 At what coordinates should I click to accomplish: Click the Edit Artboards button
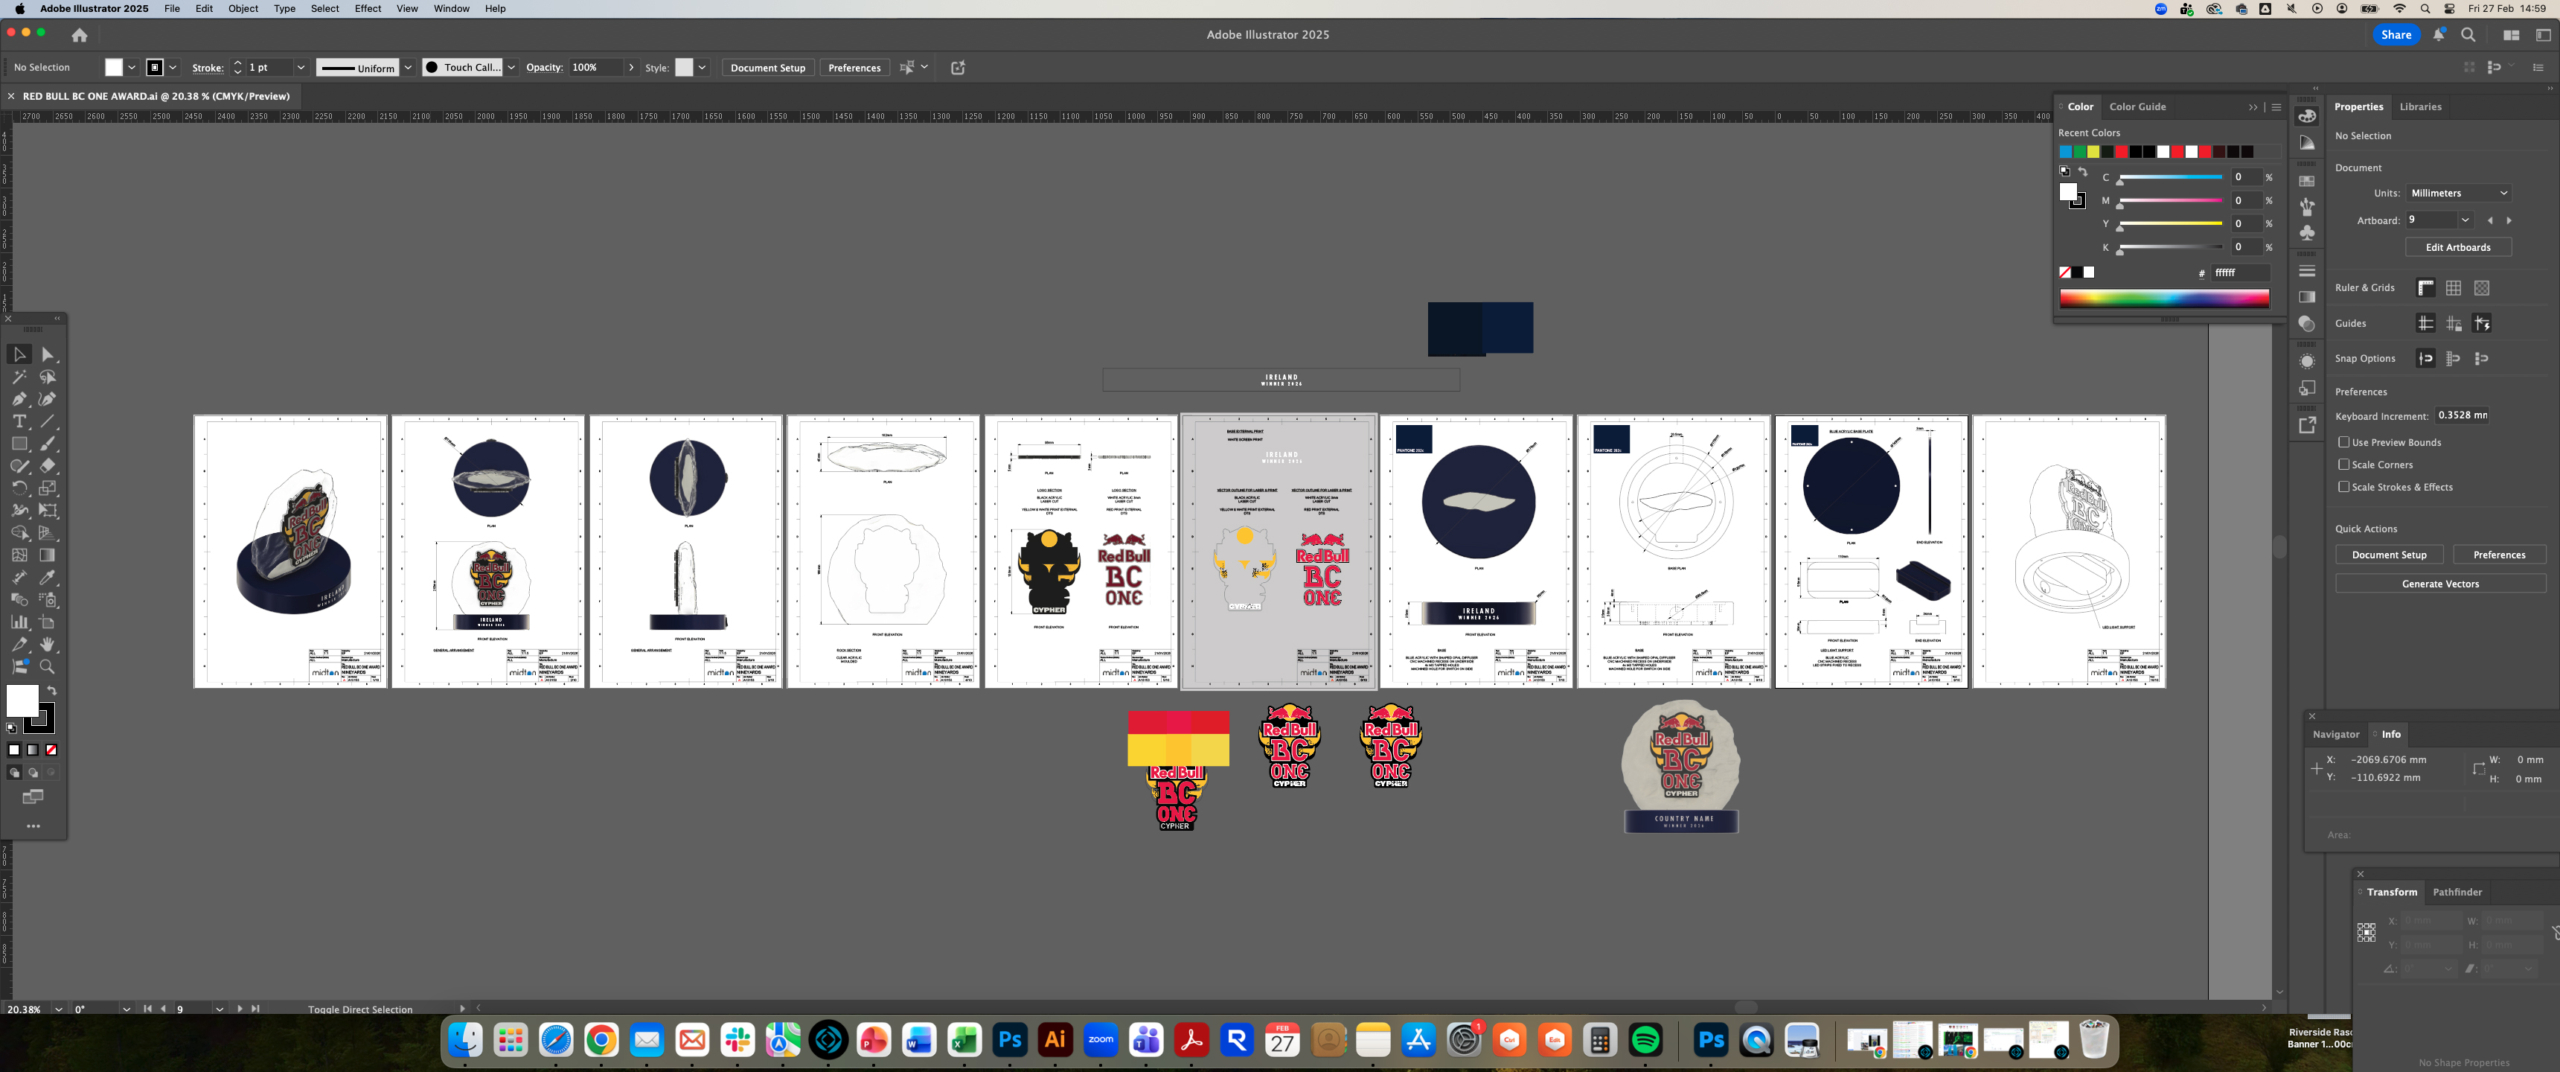(x=2457, y=248)
